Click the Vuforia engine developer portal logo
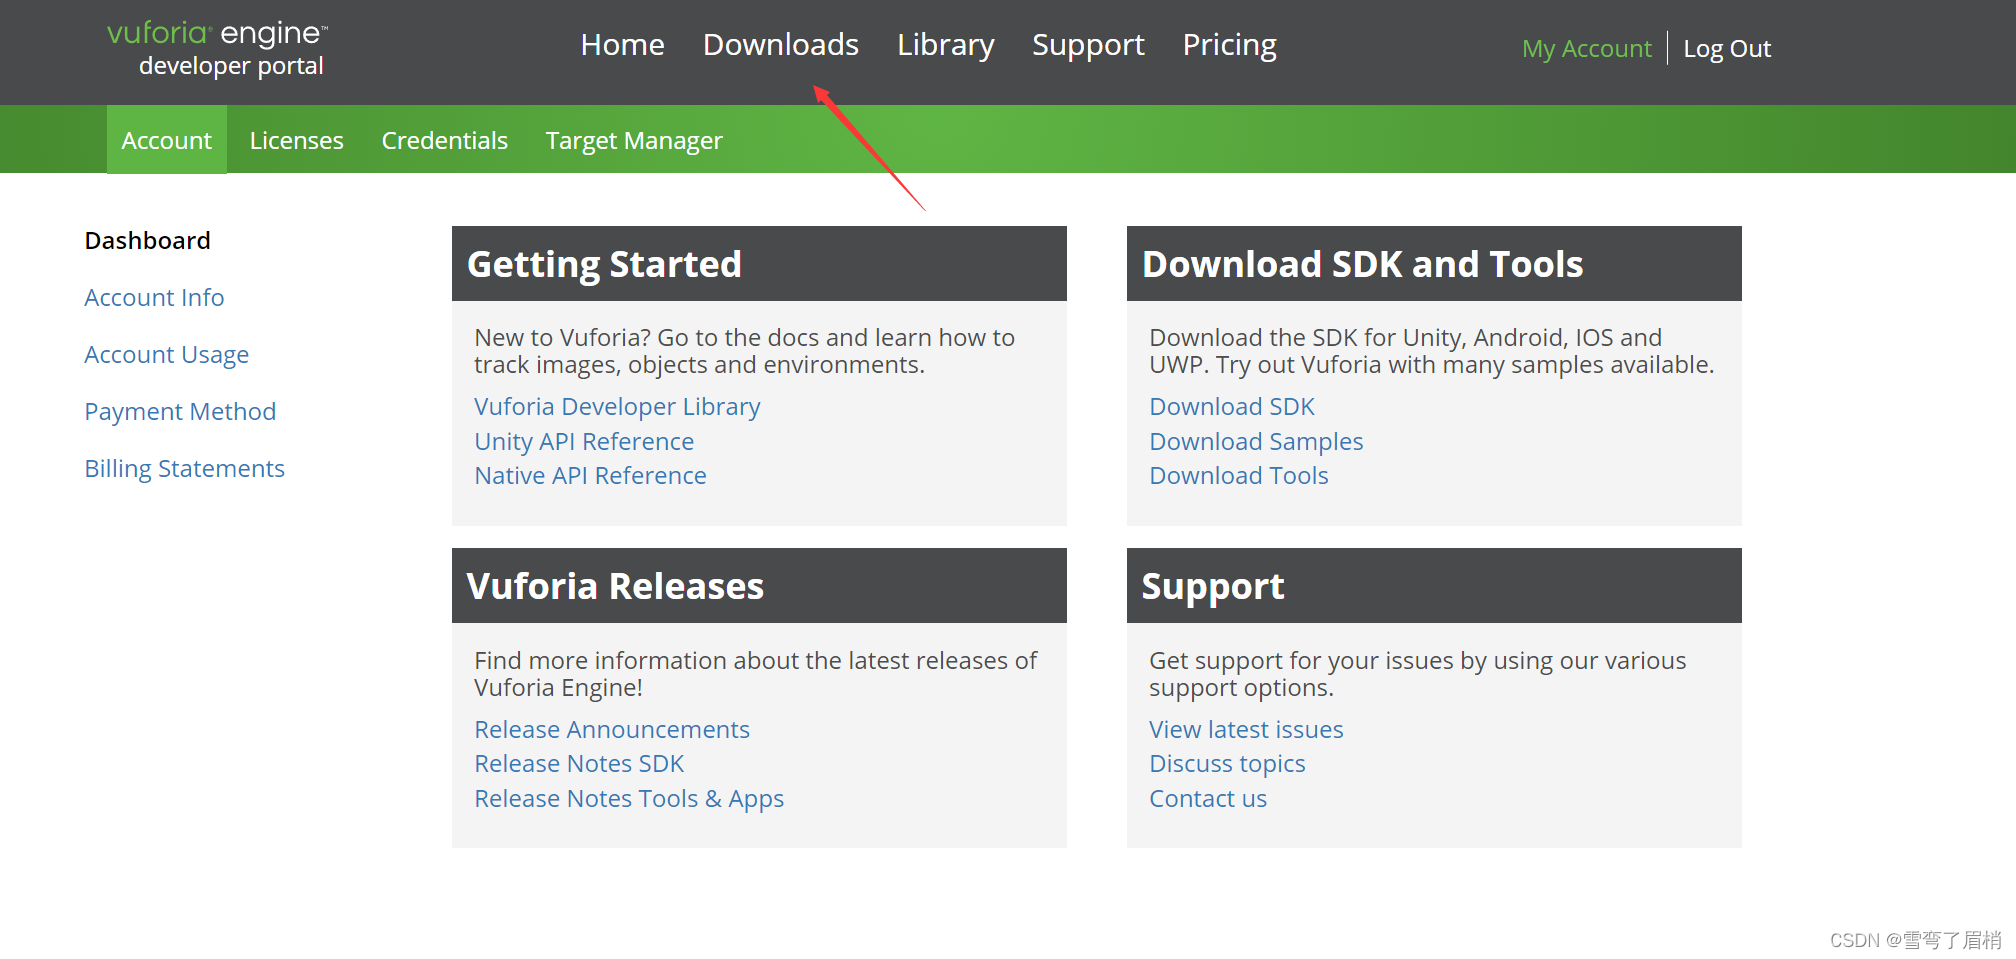This screenshot has height=959, width=2016. tap(217, 48)
